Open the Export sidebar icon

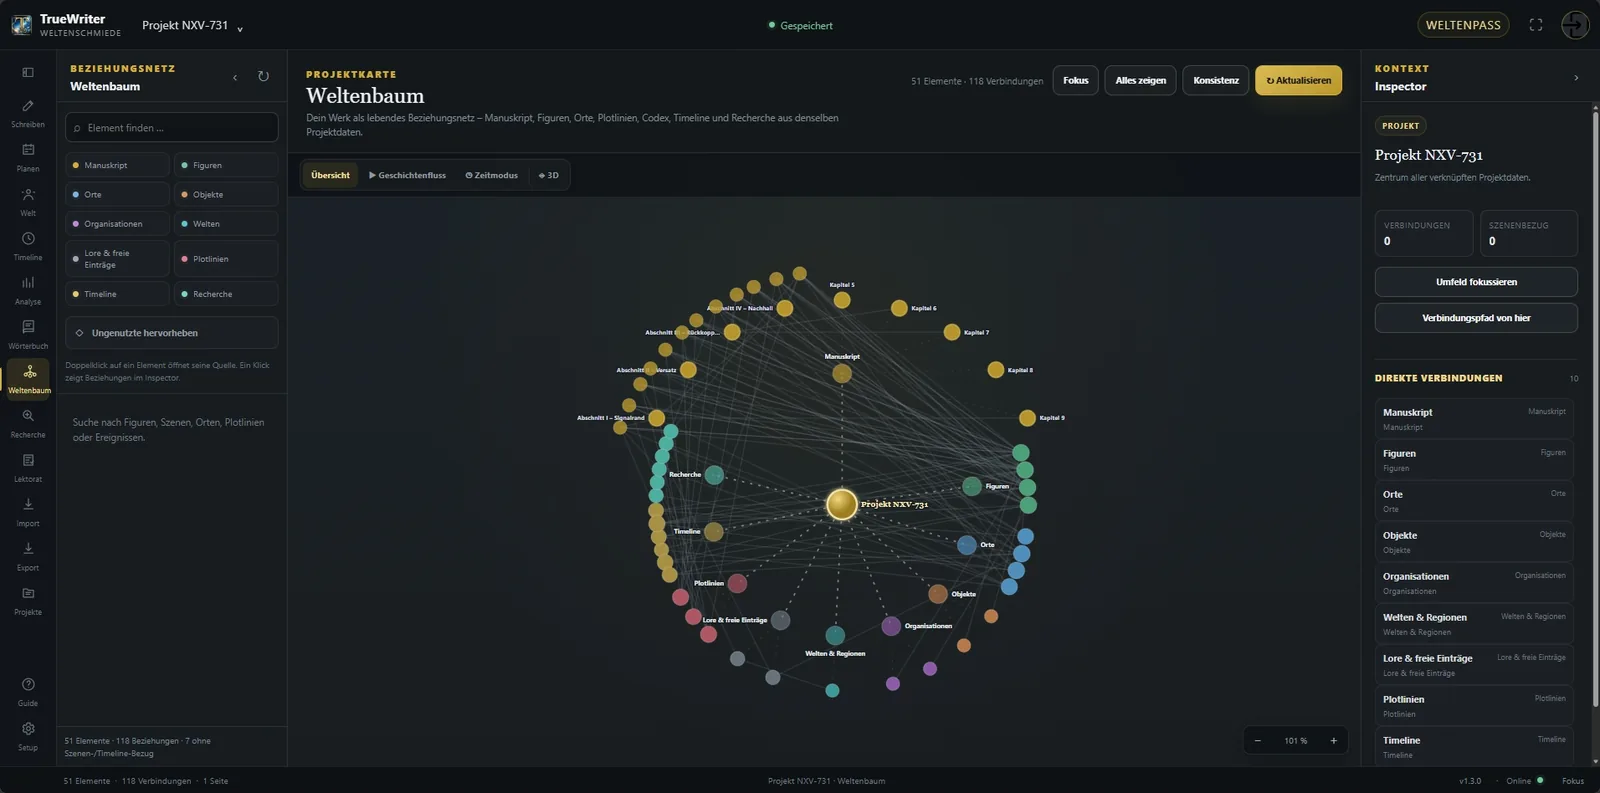click(28, 556)
